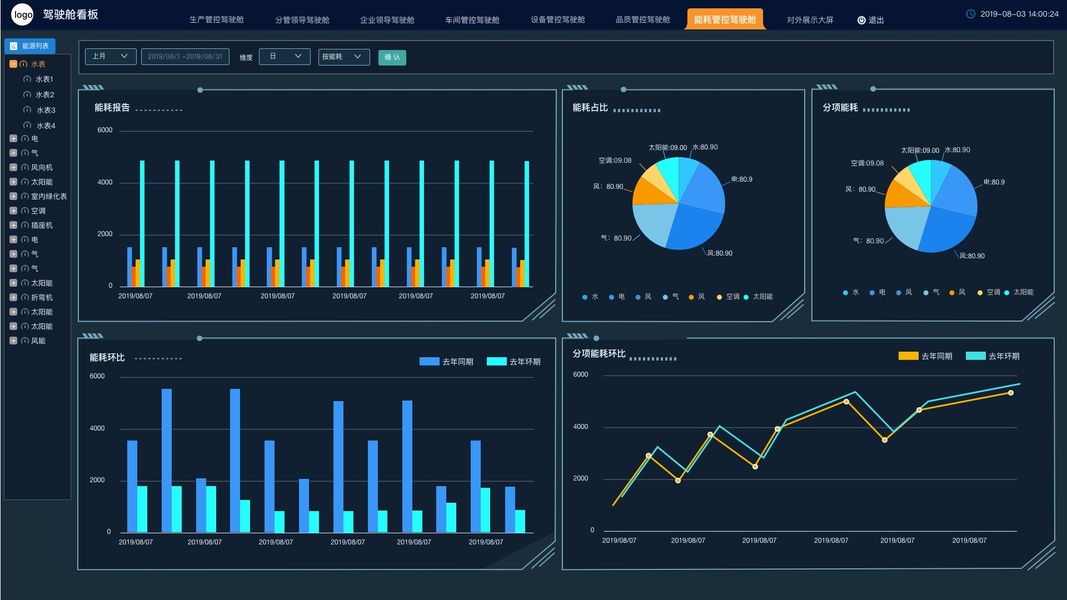Click the power icon next to 退出

(861, 20)
